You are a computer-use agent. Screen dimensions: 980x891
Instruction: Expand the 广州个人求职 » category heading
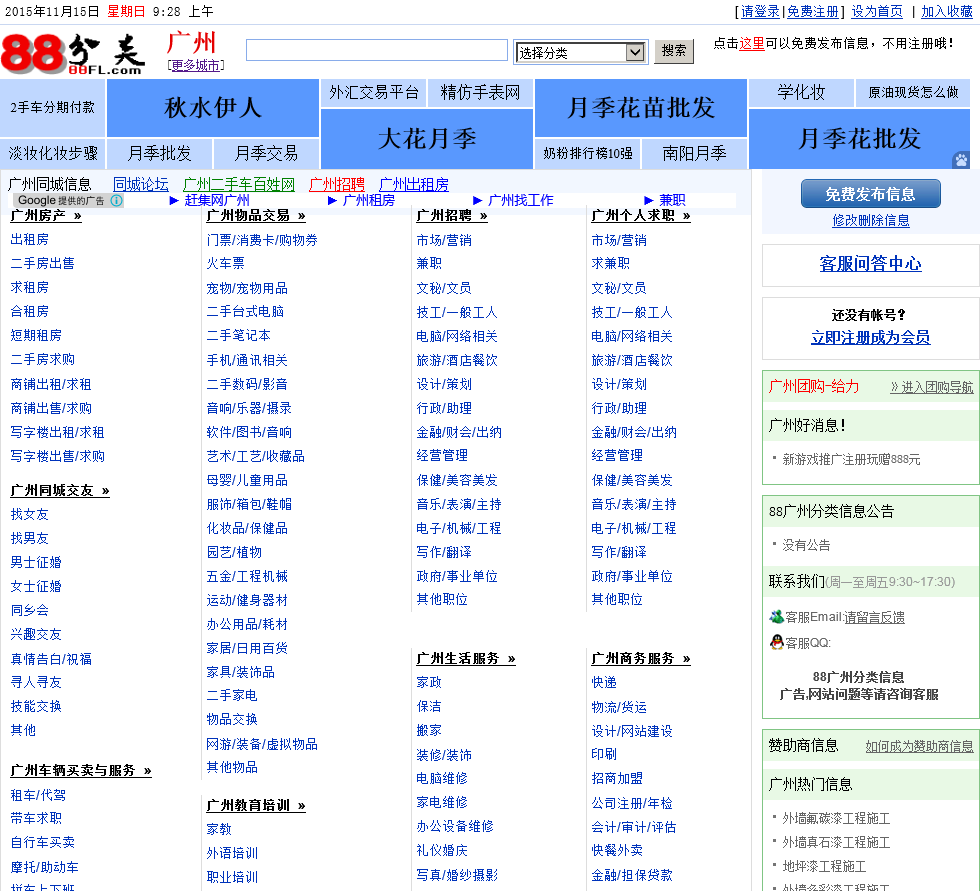coord(641,216)
